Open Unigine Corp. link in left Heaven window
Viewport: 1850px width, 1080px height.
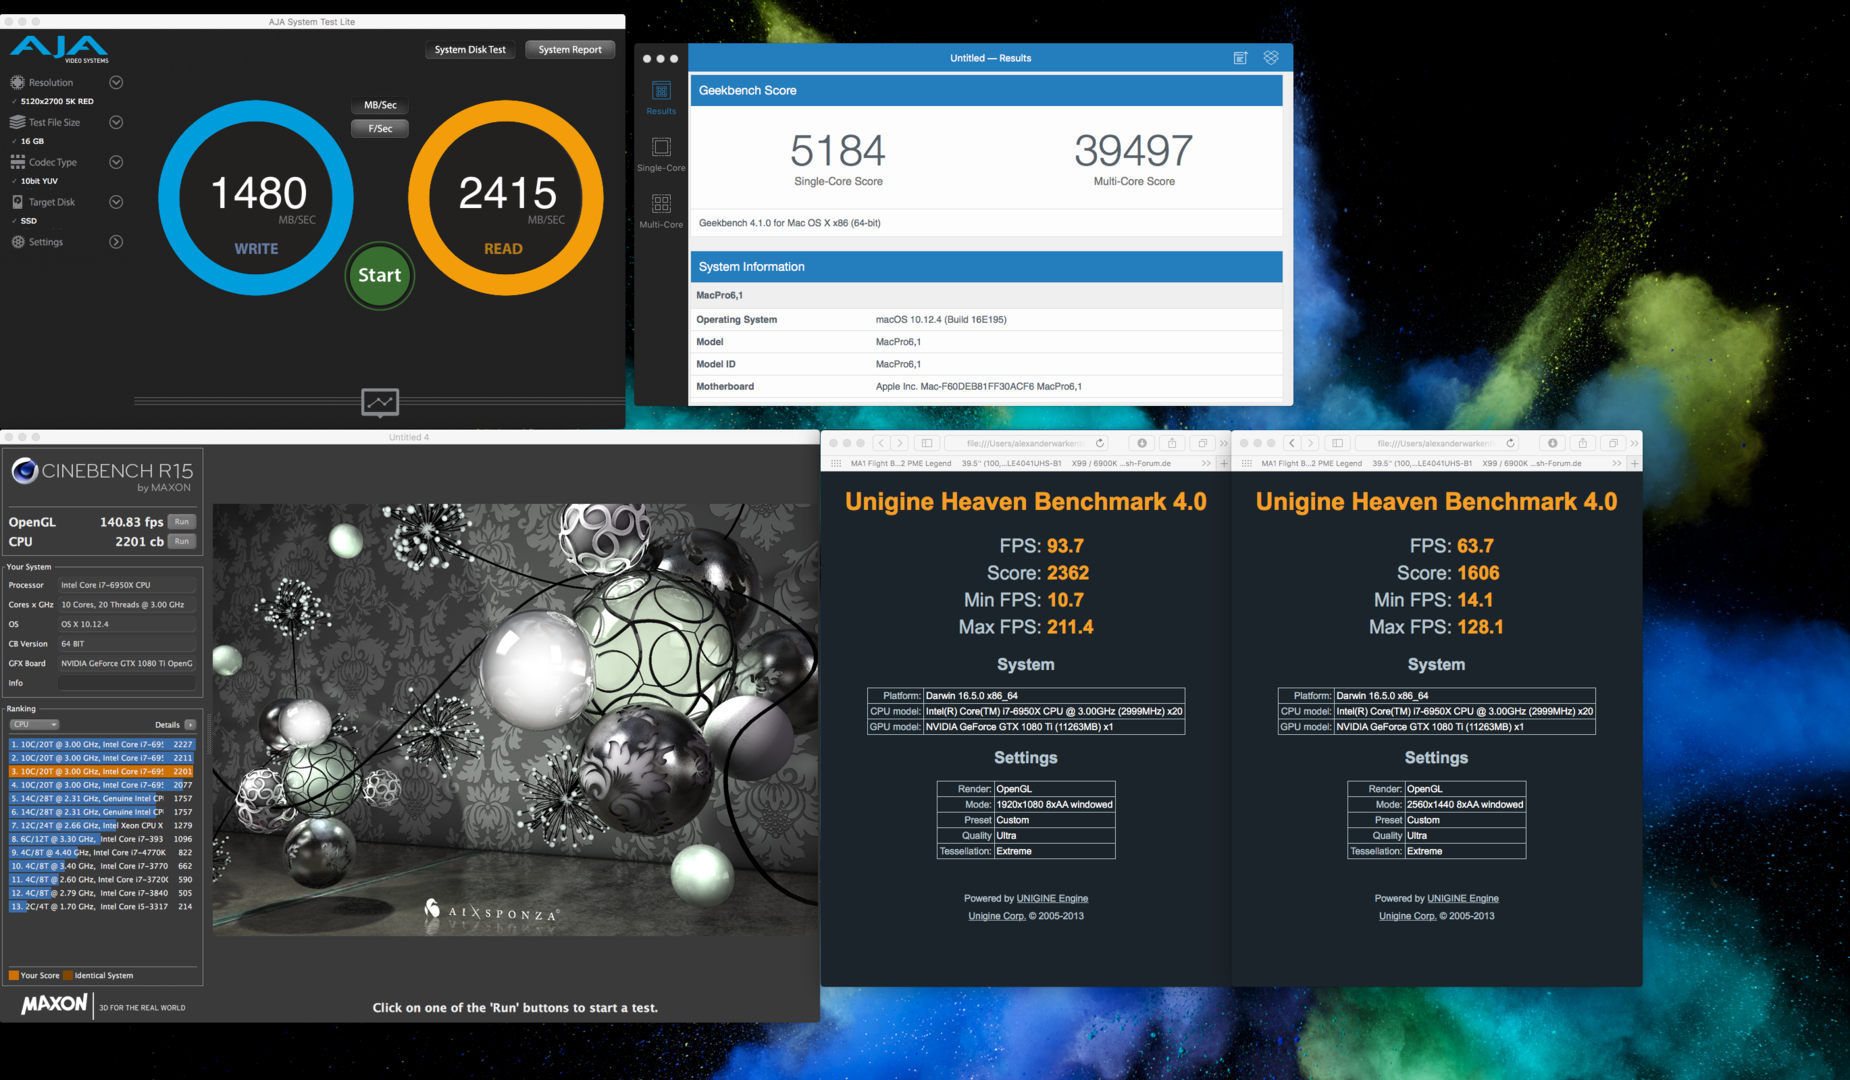pyautogui.click(x=996, y=916)
